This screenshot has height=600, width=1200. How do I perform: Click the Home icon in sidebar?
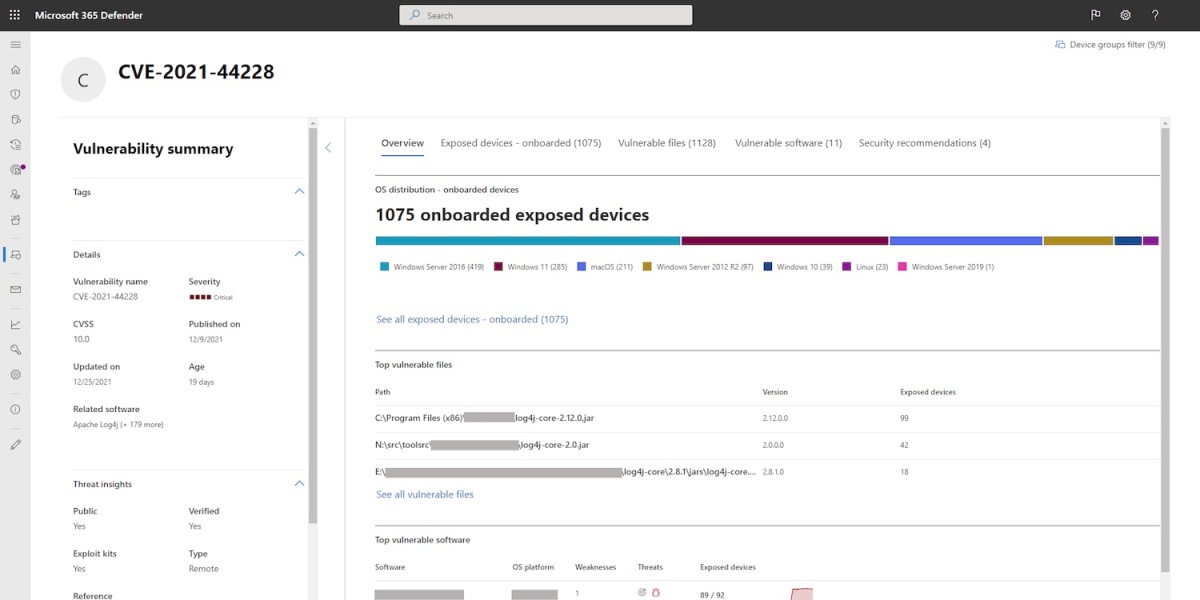tap(15, 70)
